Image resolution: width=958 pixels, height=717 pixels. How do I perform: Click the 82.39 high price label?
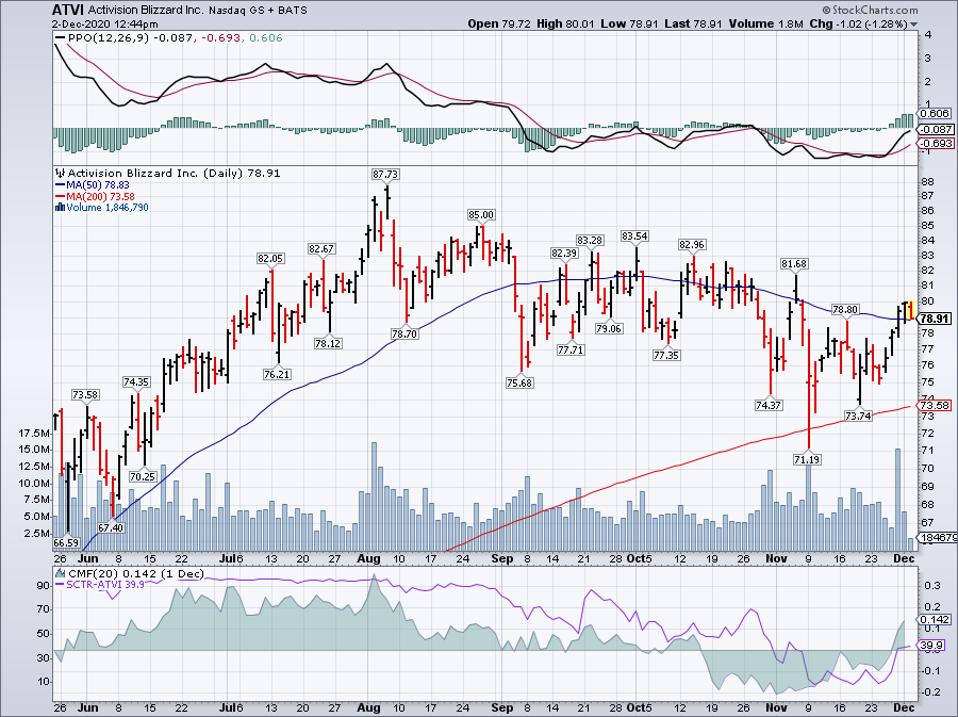coord(564,253)
